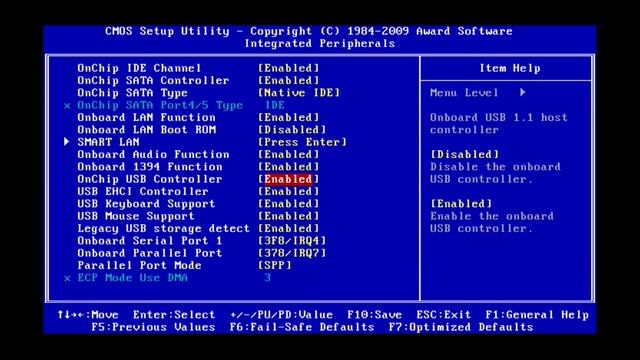
Task: Open the Parallel Port Mode [SPP] value
Action: tap(275, 265)
